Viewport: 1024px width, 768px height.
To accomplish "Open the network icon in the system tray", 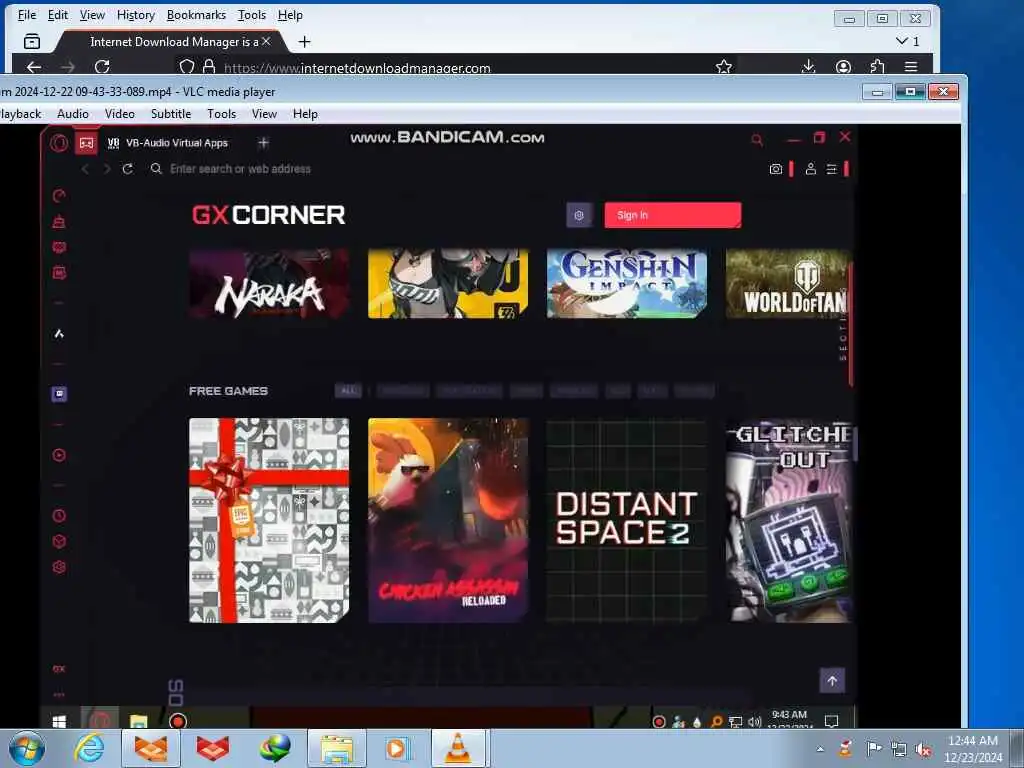I will click(899, 749).
